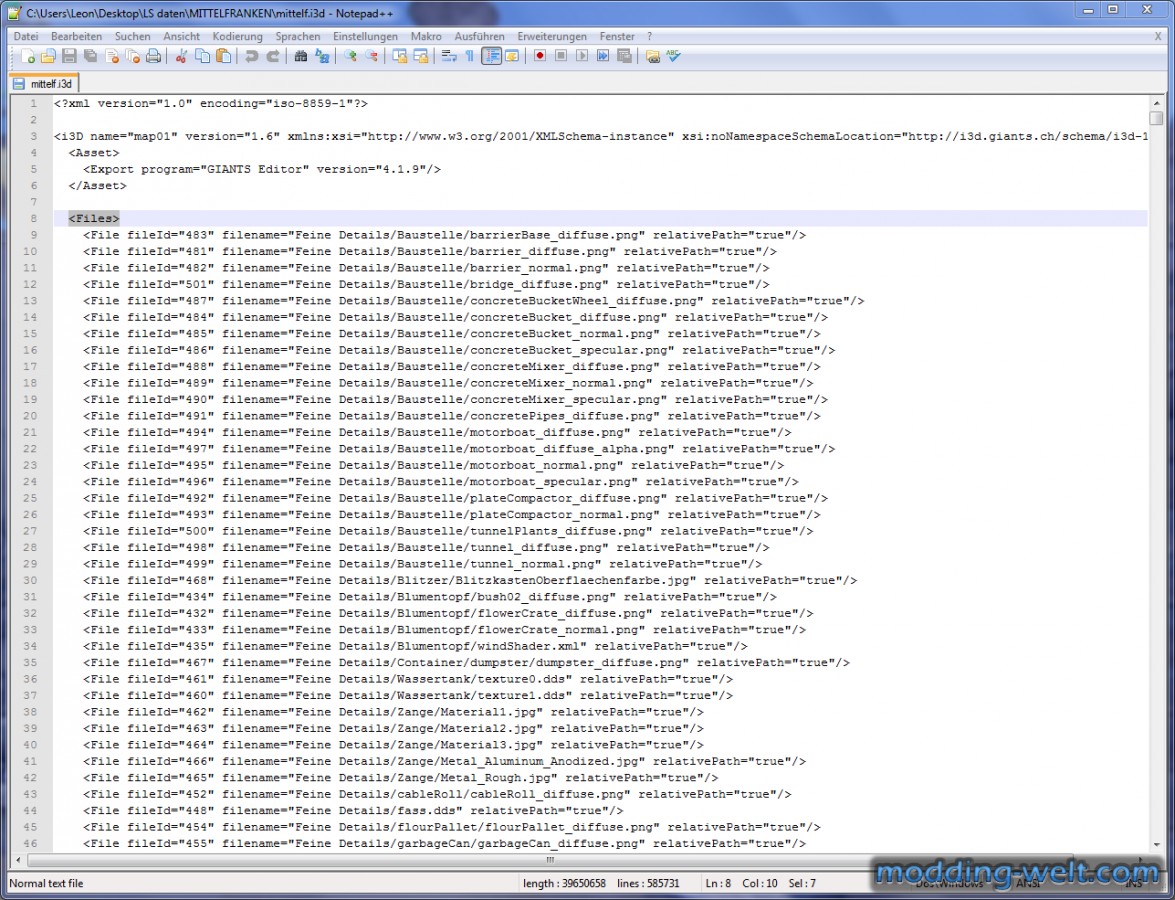The width and height of the screenshot is (1175, 900).
Task: Click the horizontal scrollbar thumb
Action: click(x=551, y=860)
